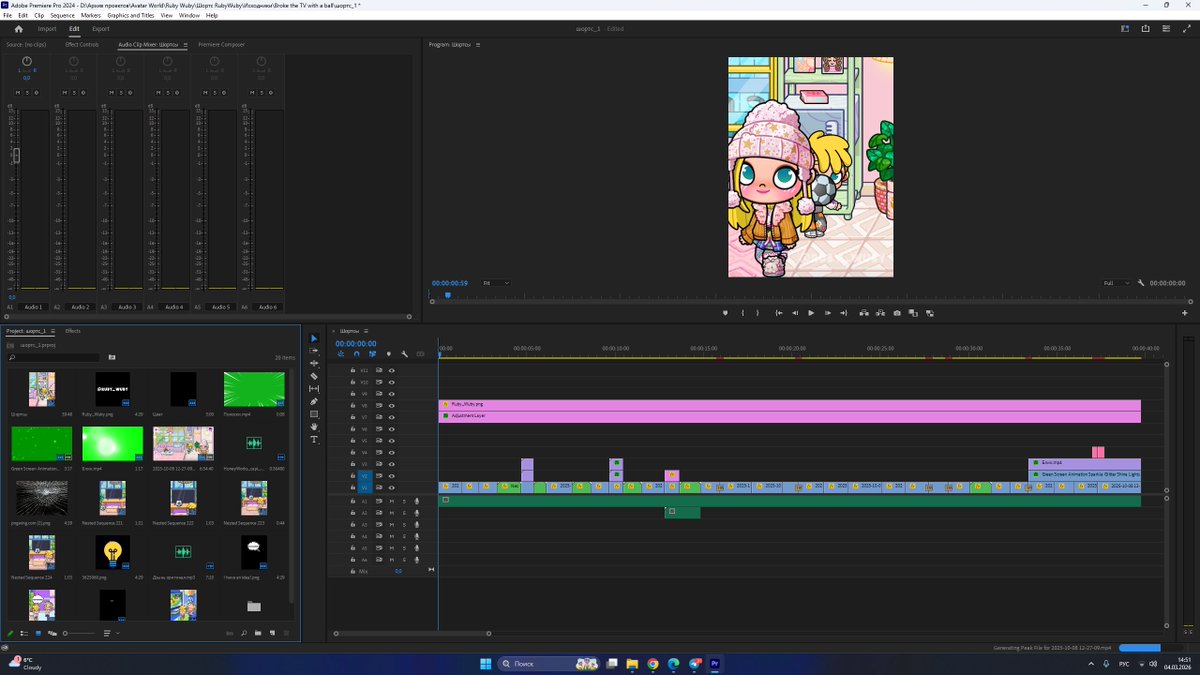
Task: Open the Markers menu
Action: click(x=91, y=15)
